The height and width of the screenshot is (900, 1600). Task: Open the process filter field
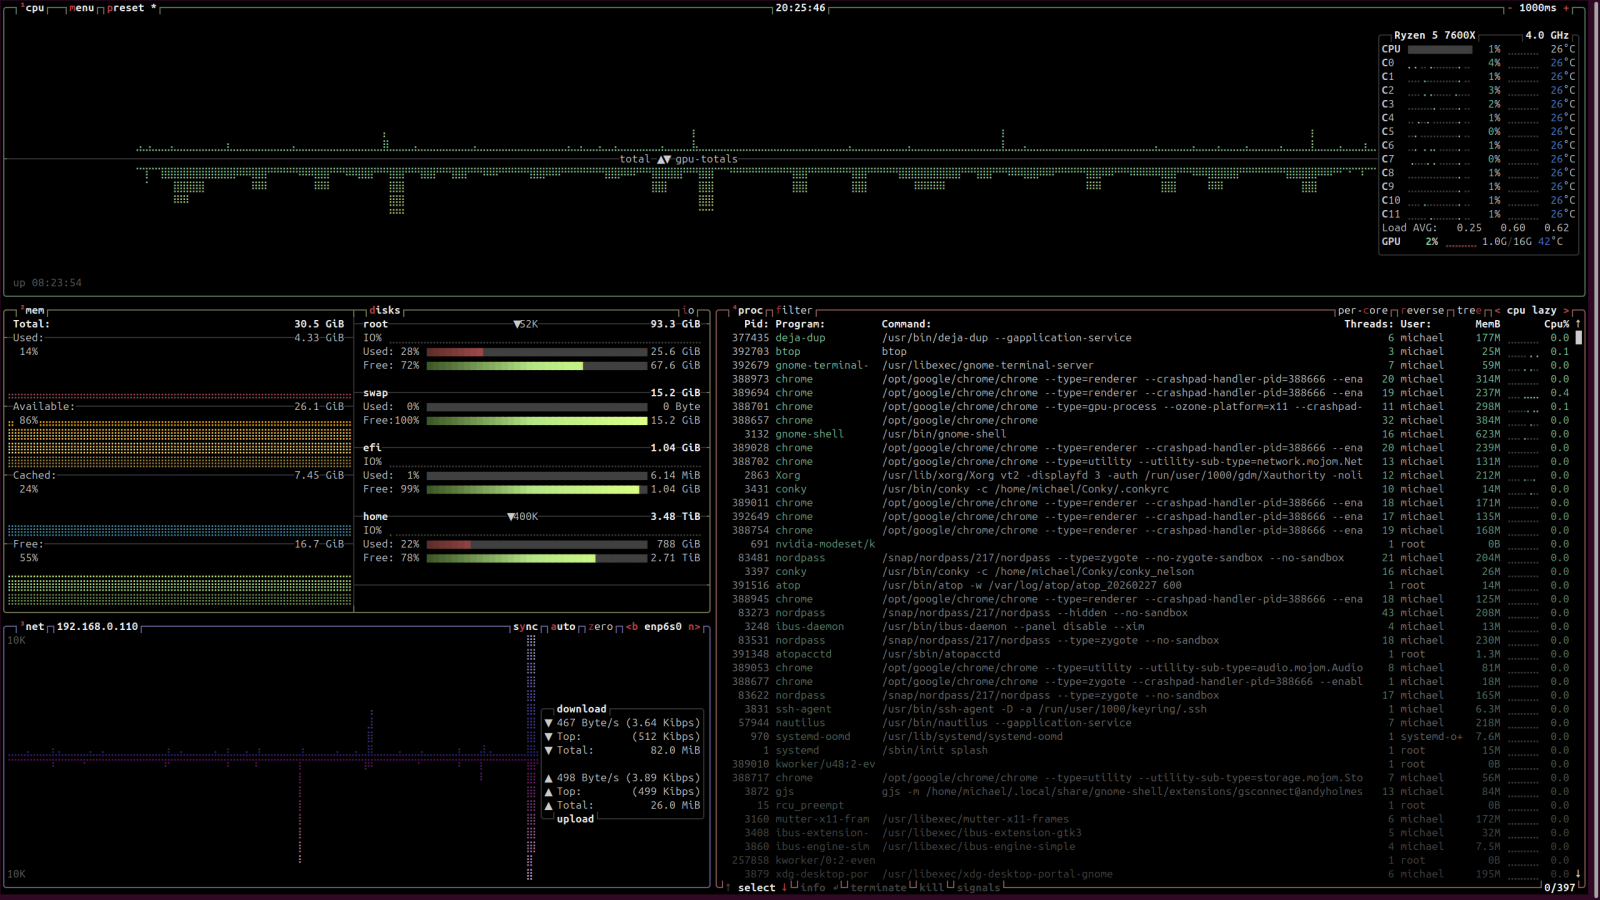click(795, 310)
